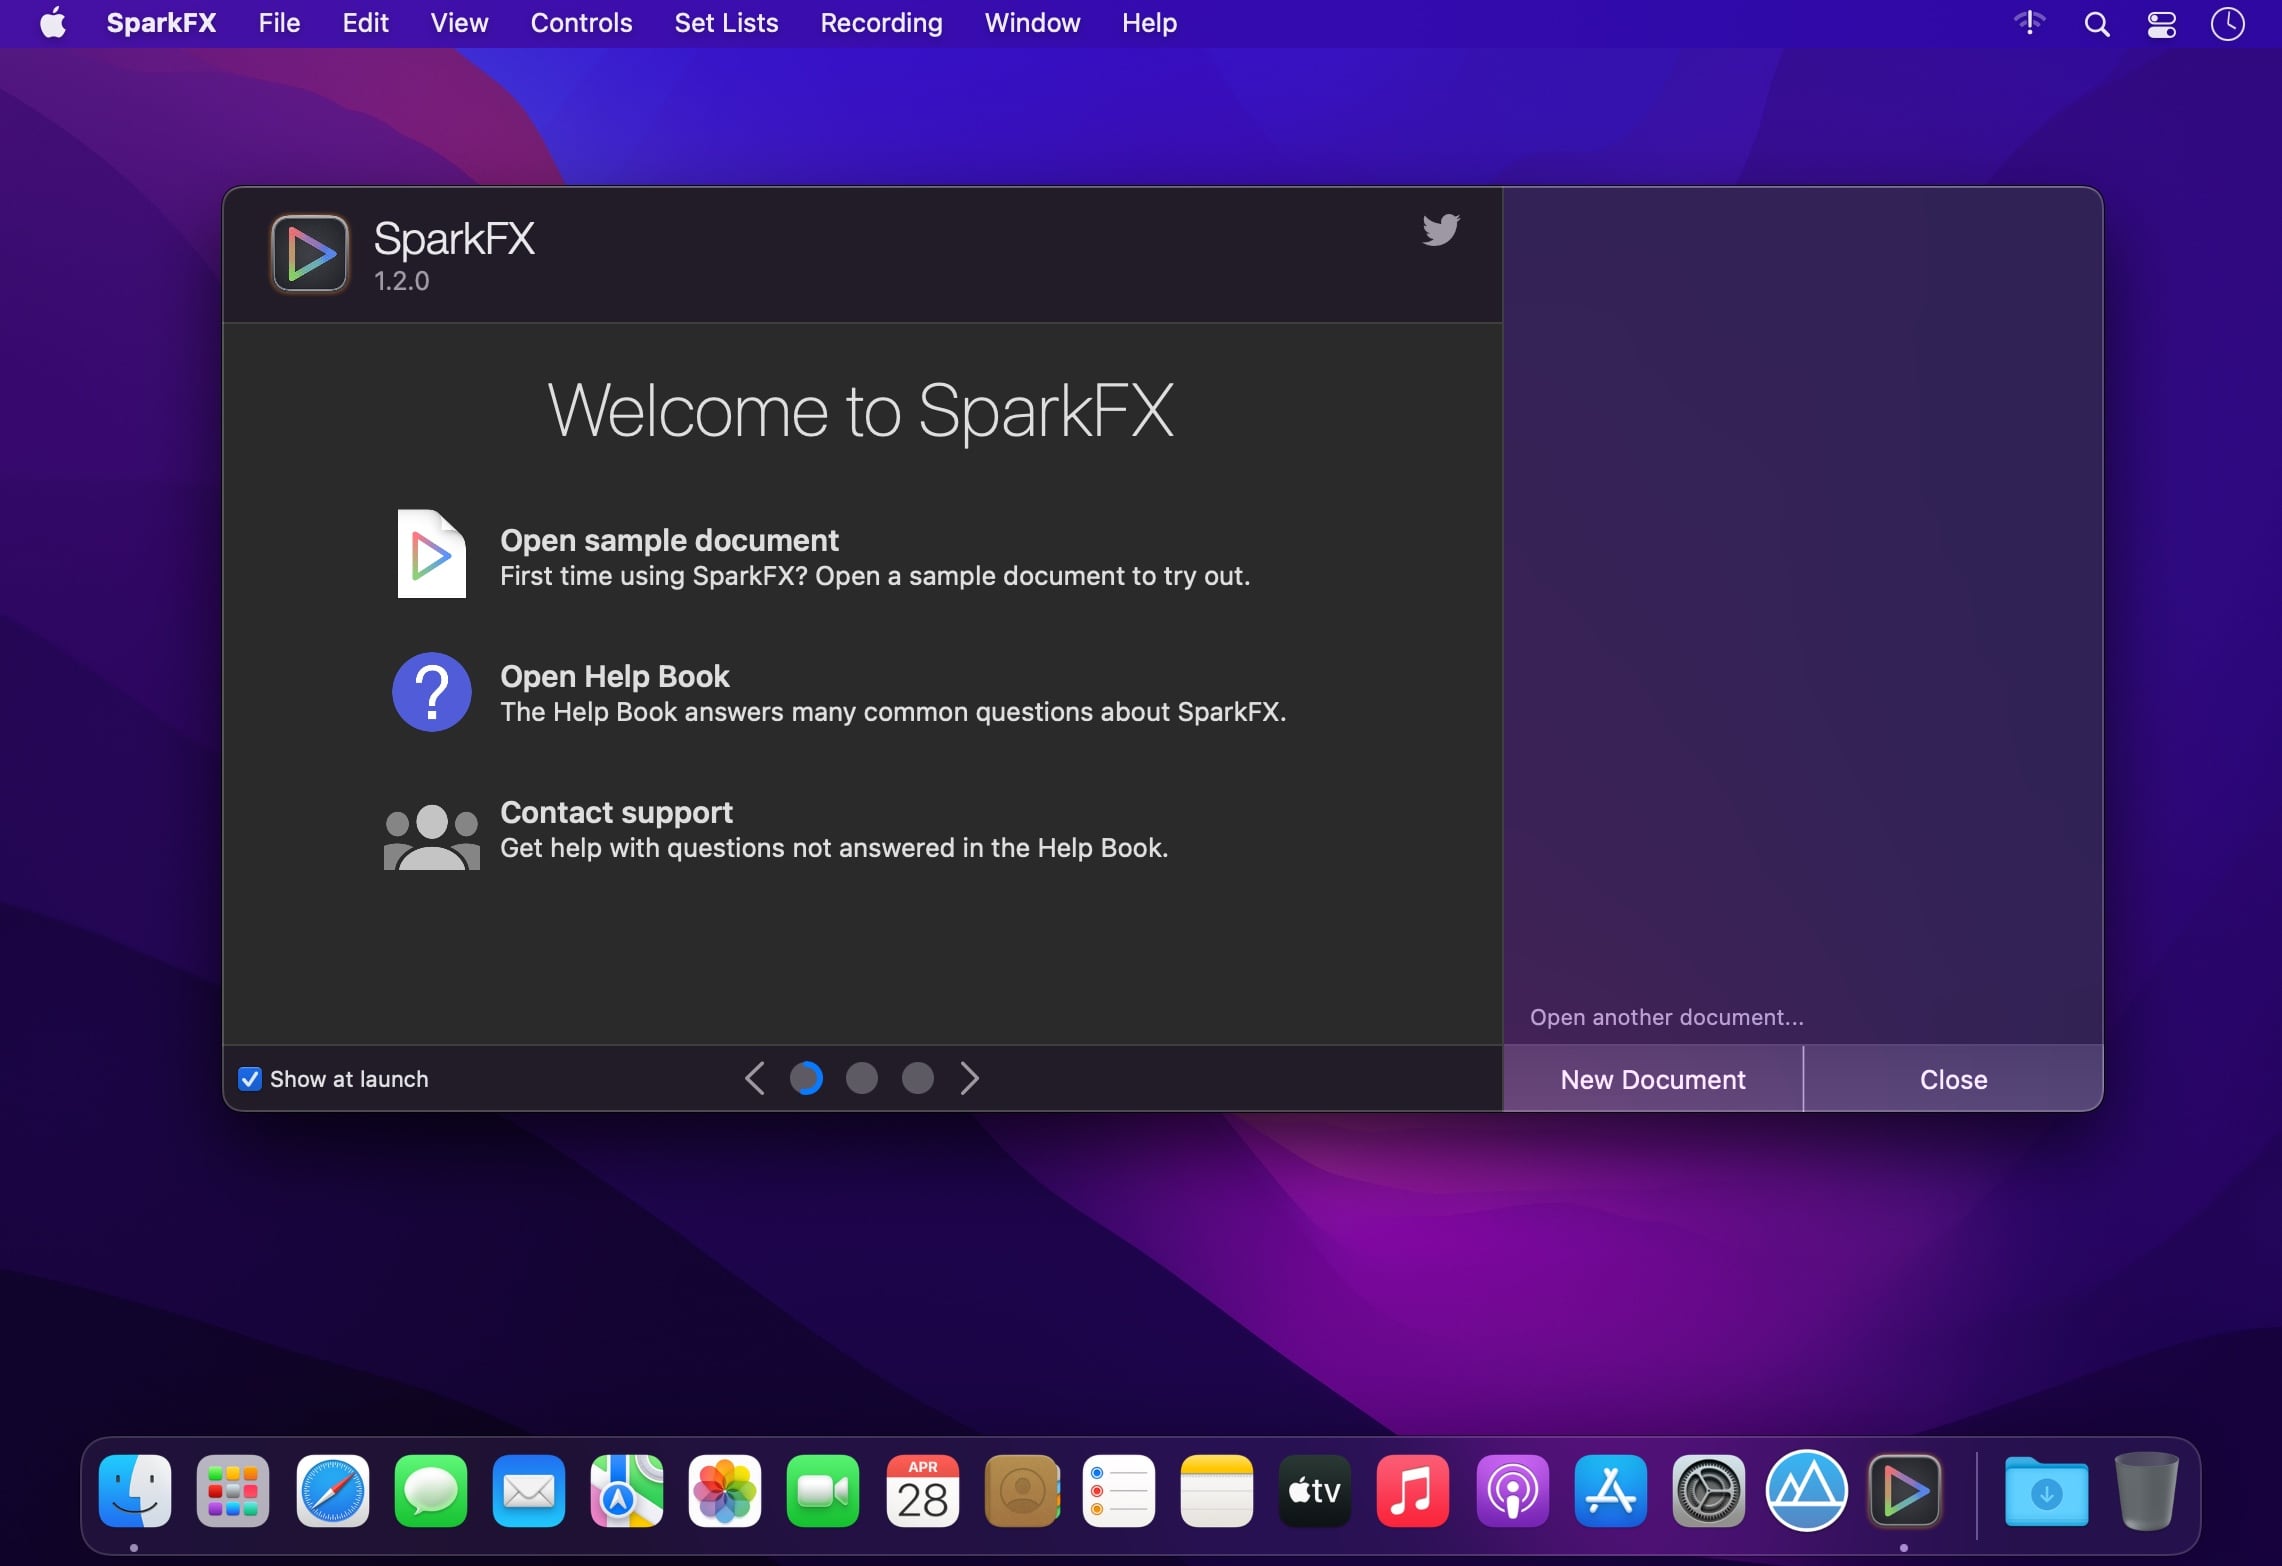
Task: Open the Set Lists menu
Action: (726, 23)
